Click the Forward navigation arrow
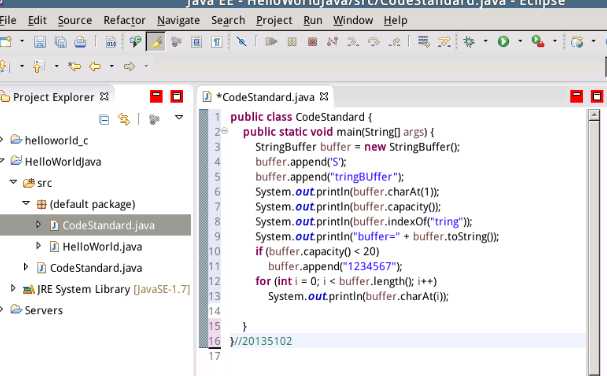This screenshot has width=607, height=376. click(x=129, y=67)
